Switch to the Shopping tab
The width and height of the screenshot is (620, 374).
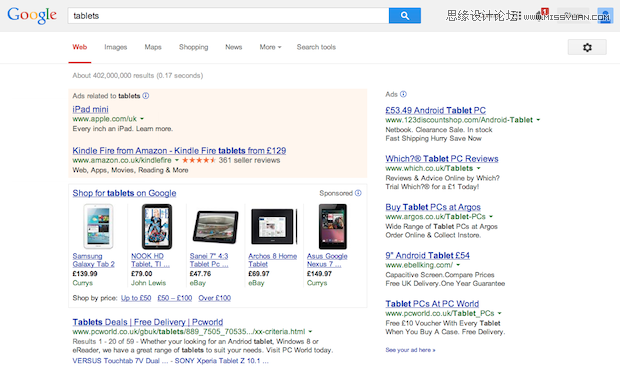pos(193,47)
